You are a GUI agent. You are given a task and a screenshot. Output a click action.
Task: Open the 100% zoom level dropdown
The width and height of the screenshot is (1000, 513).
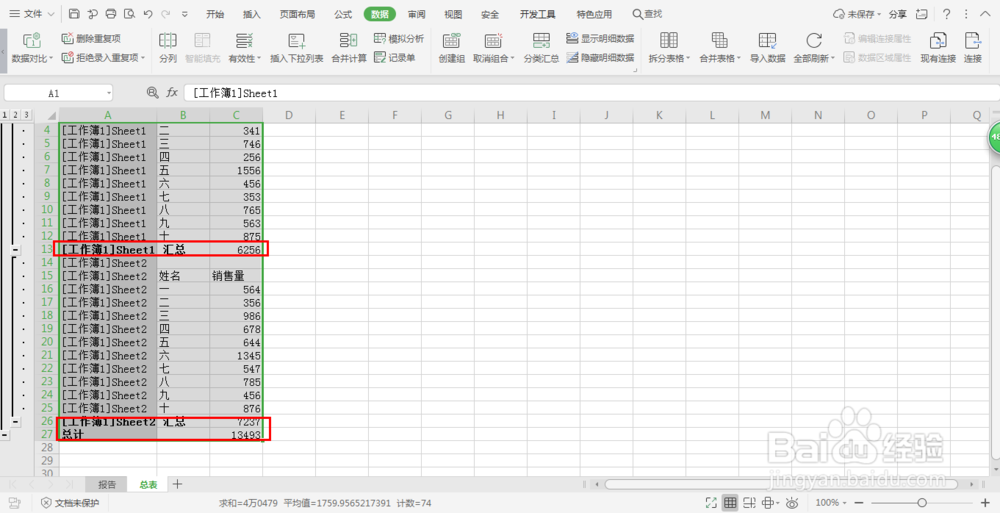[830, 503]
